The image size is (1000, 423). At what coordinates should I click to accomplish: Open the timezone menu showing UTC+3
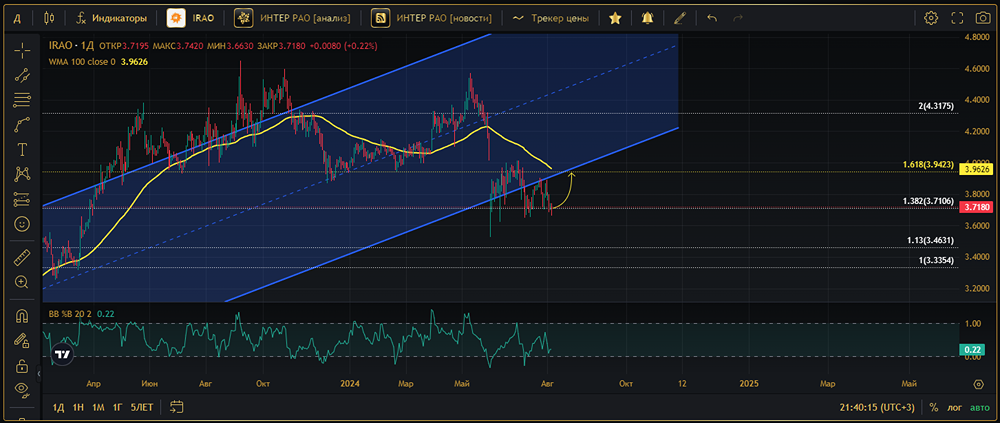coord(879,408)
